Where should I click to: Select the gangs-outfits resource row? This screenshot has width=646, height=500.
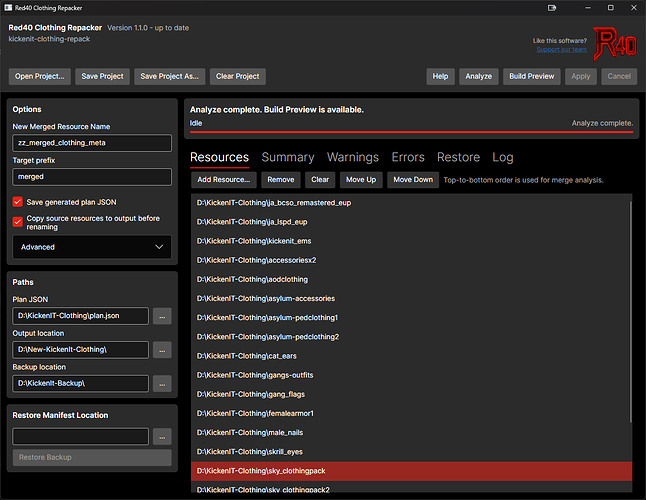click(411, 376)
